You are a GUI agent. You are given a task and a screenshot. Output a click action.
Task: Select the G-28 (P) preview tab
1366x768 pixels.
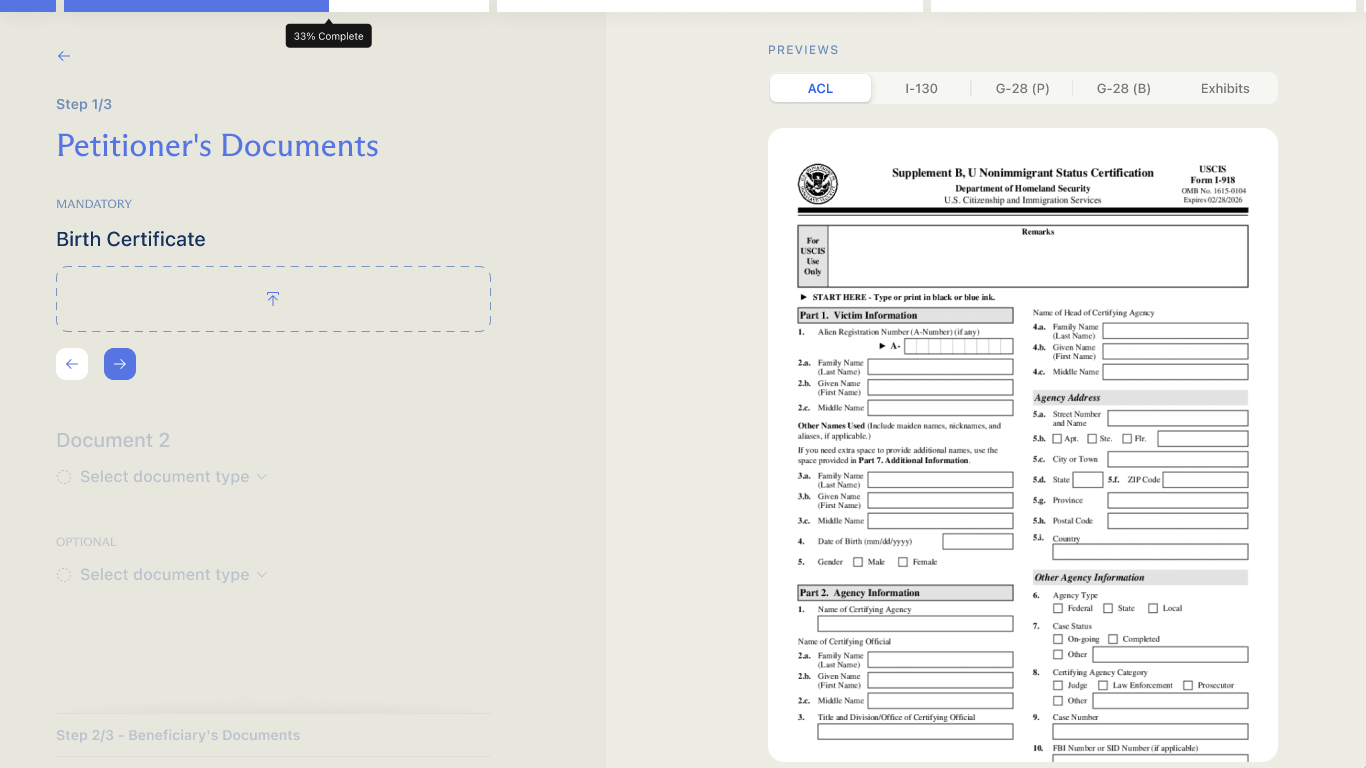[x=1022, y=88]
